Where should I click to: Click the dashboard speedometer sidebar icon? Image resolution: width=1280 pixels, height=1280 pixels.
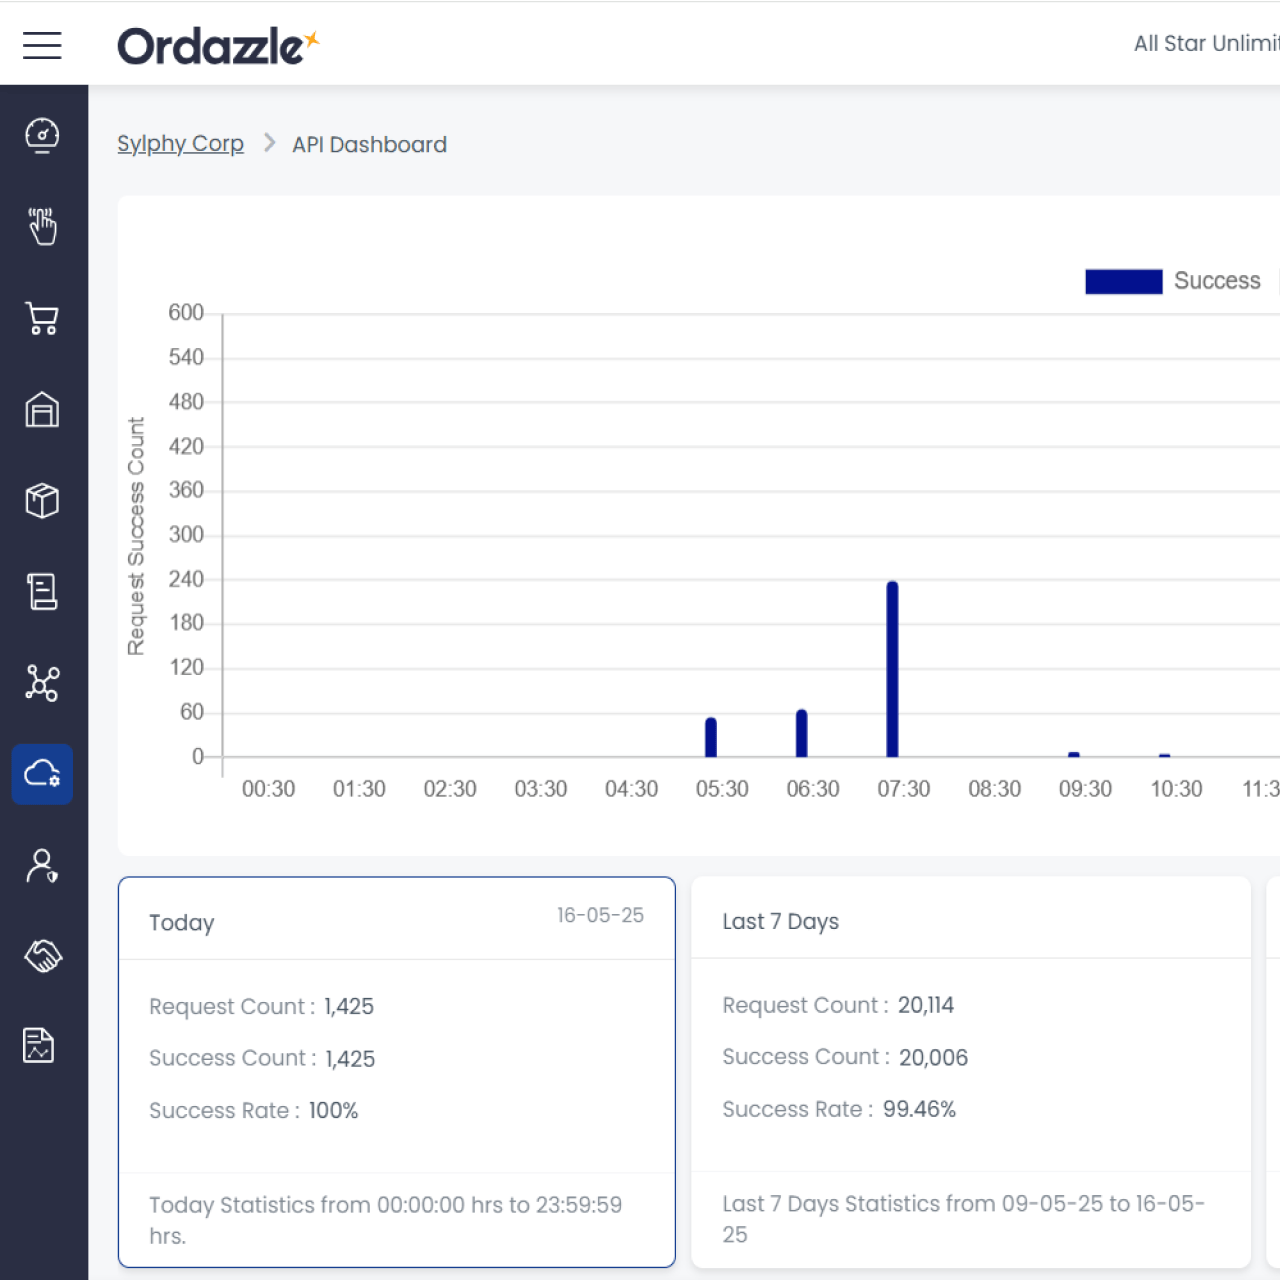pos(42,136)
